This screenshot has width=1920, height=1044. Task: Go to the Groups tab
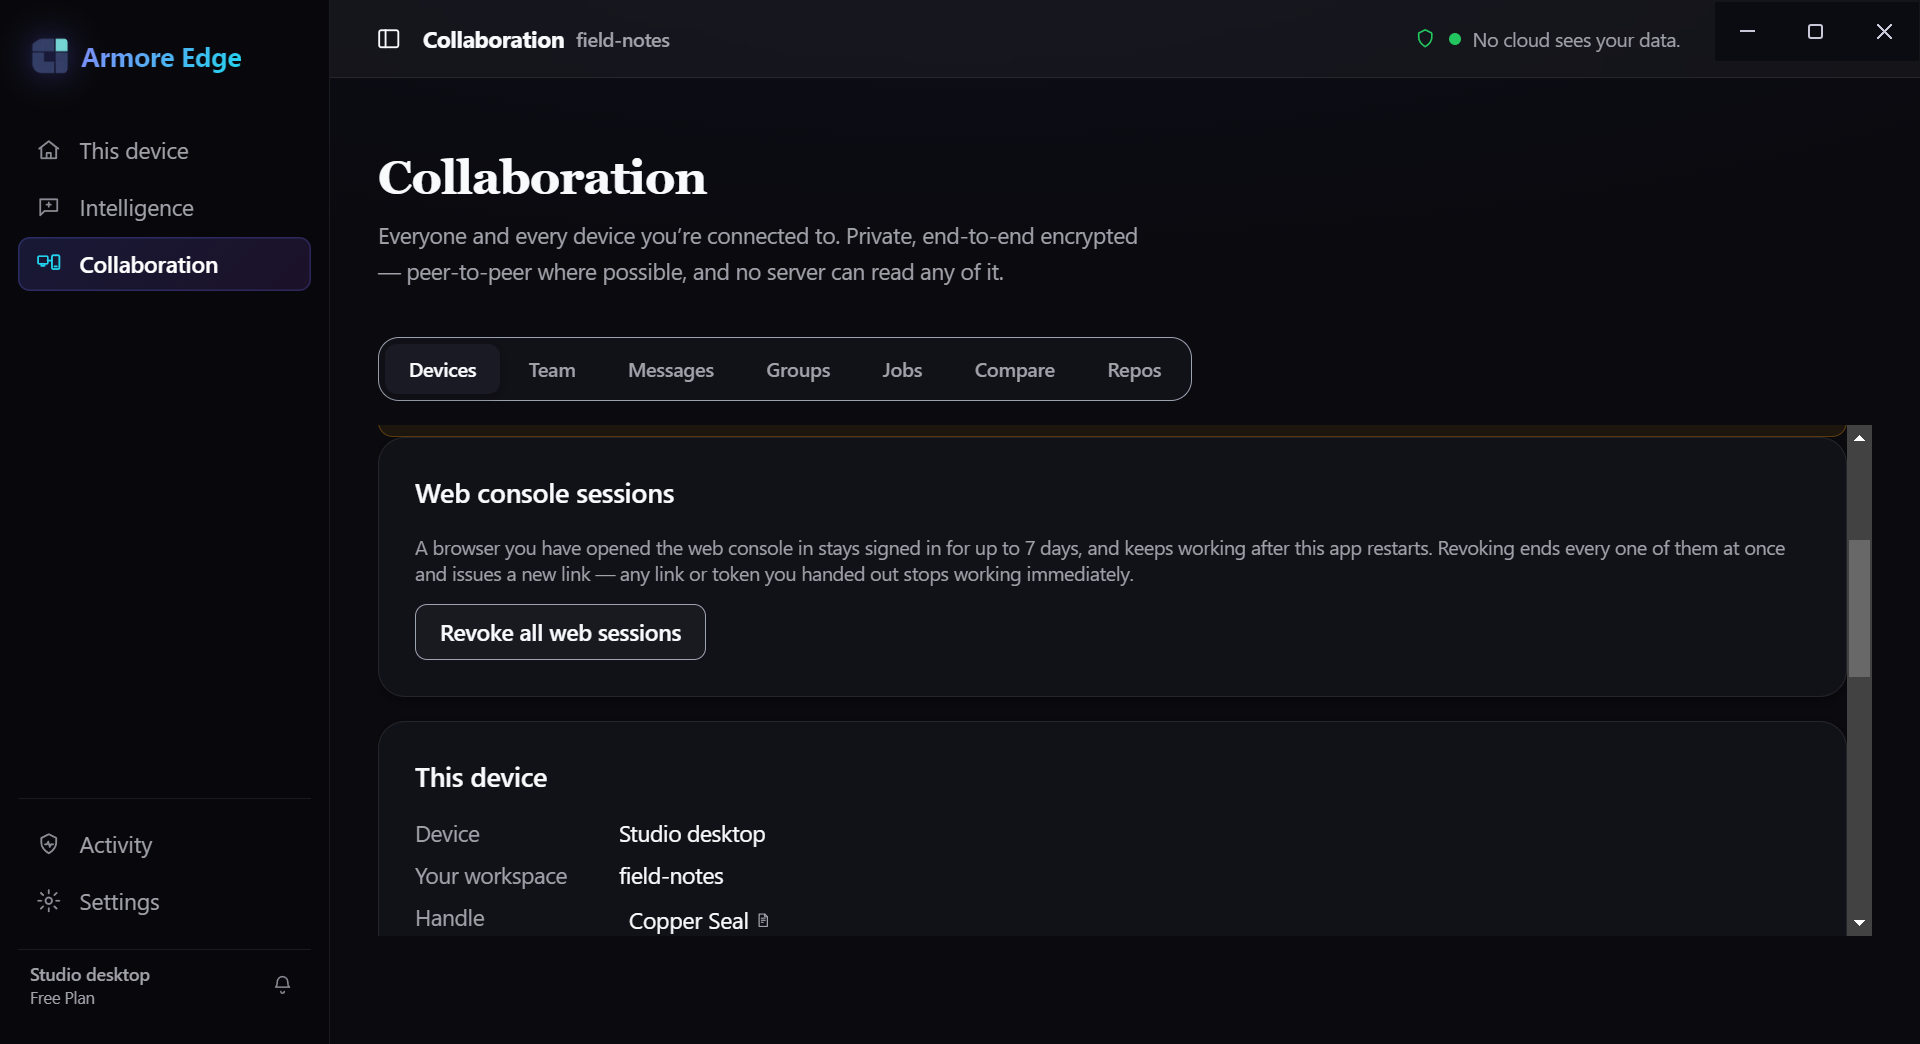(x=798, y=370)
